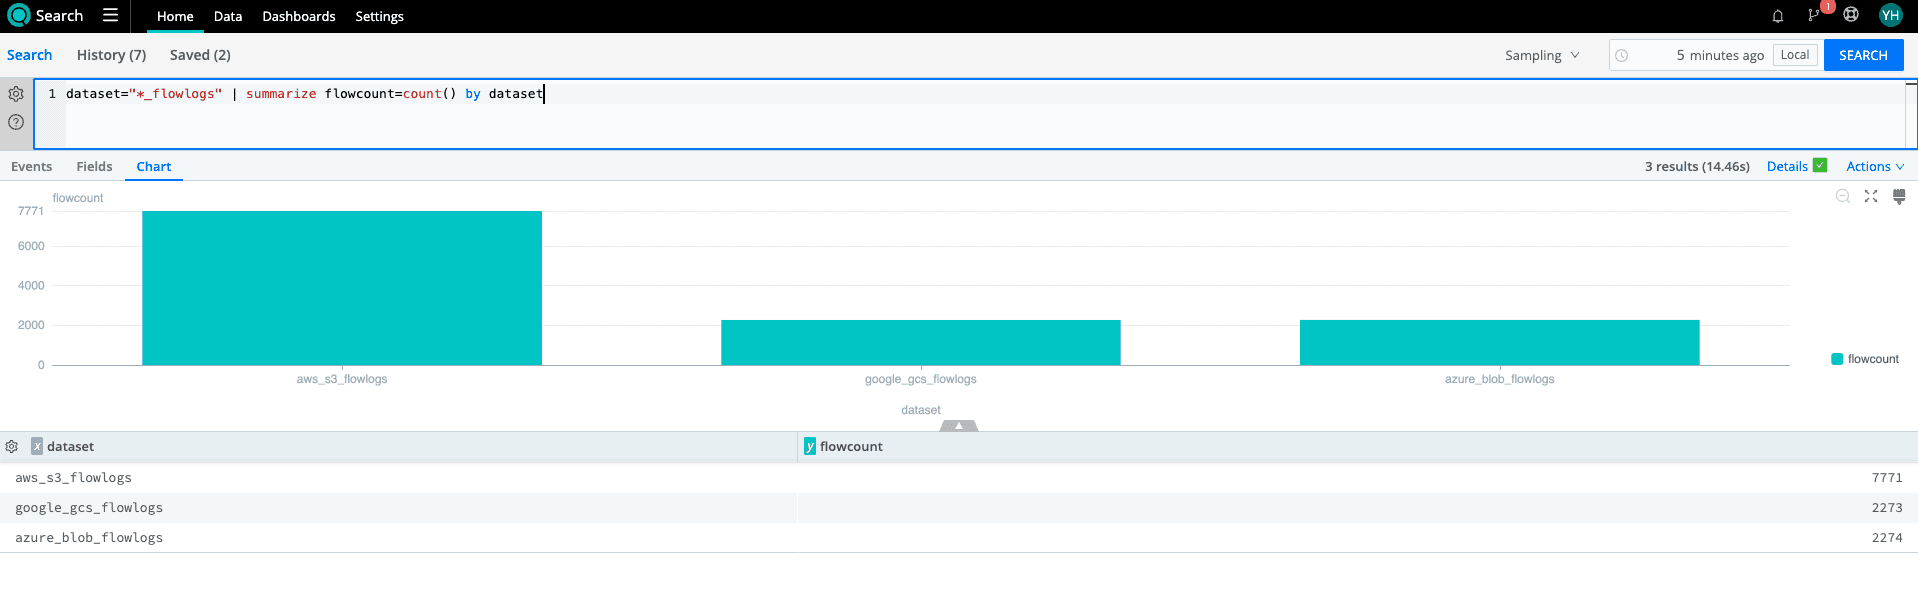This screenshot has width=1918, height=616.
Task: Click the chart paintbrush format icon
Action: 1899,197
